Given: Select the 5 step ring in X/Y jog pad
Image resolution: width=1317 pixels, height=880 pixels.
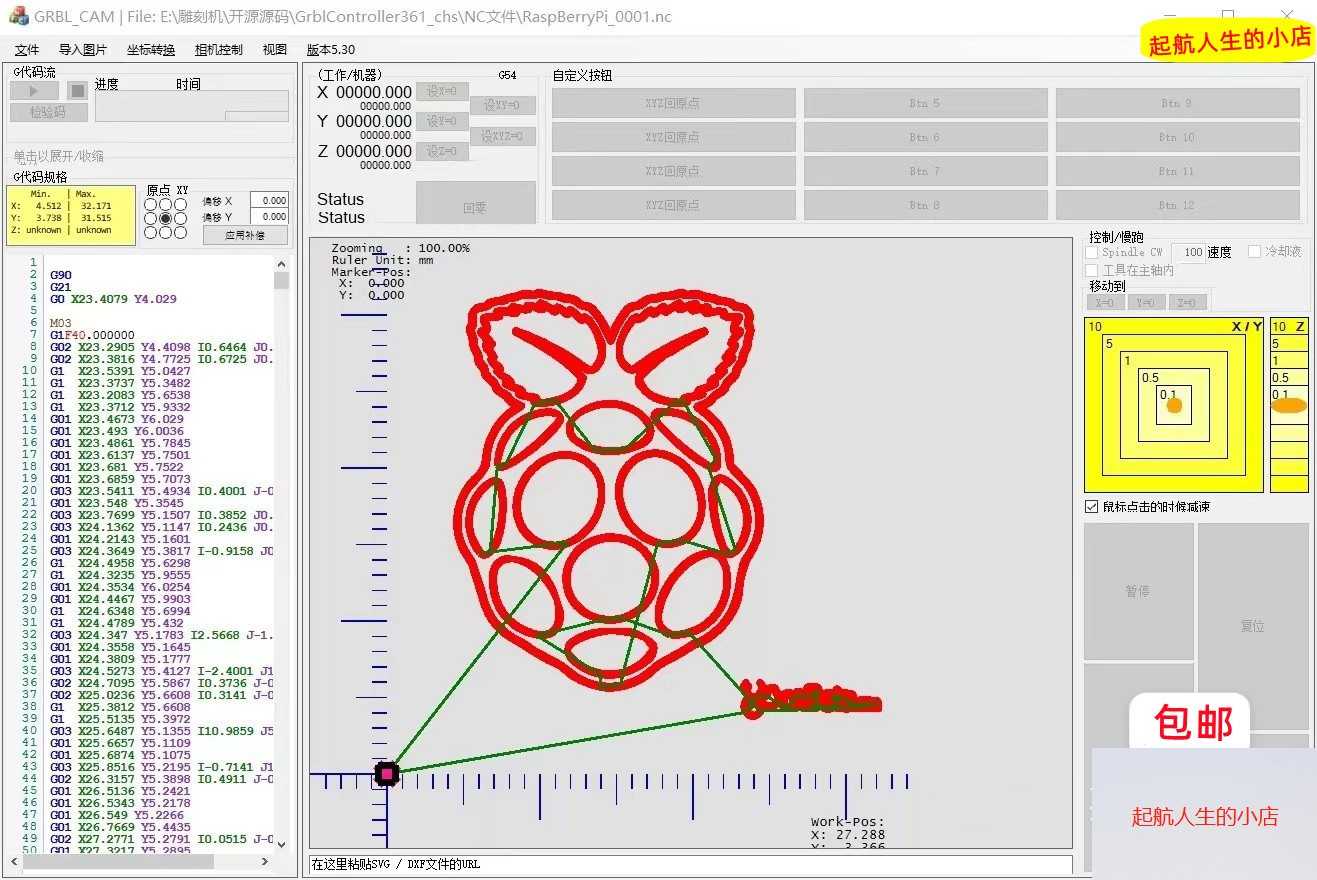Looking at the screenshot, I should 1109,343.
